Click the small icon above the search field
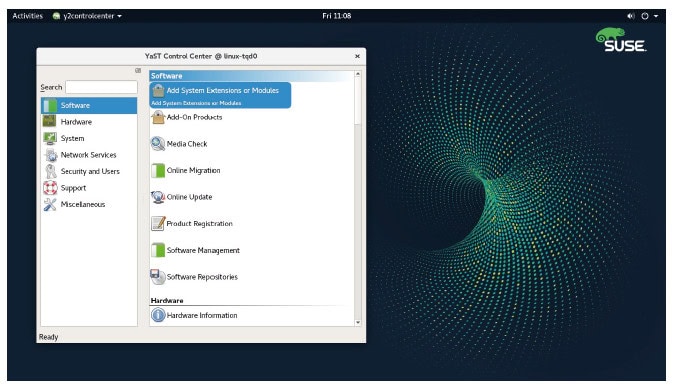675x390 pixels. [138, 71]
